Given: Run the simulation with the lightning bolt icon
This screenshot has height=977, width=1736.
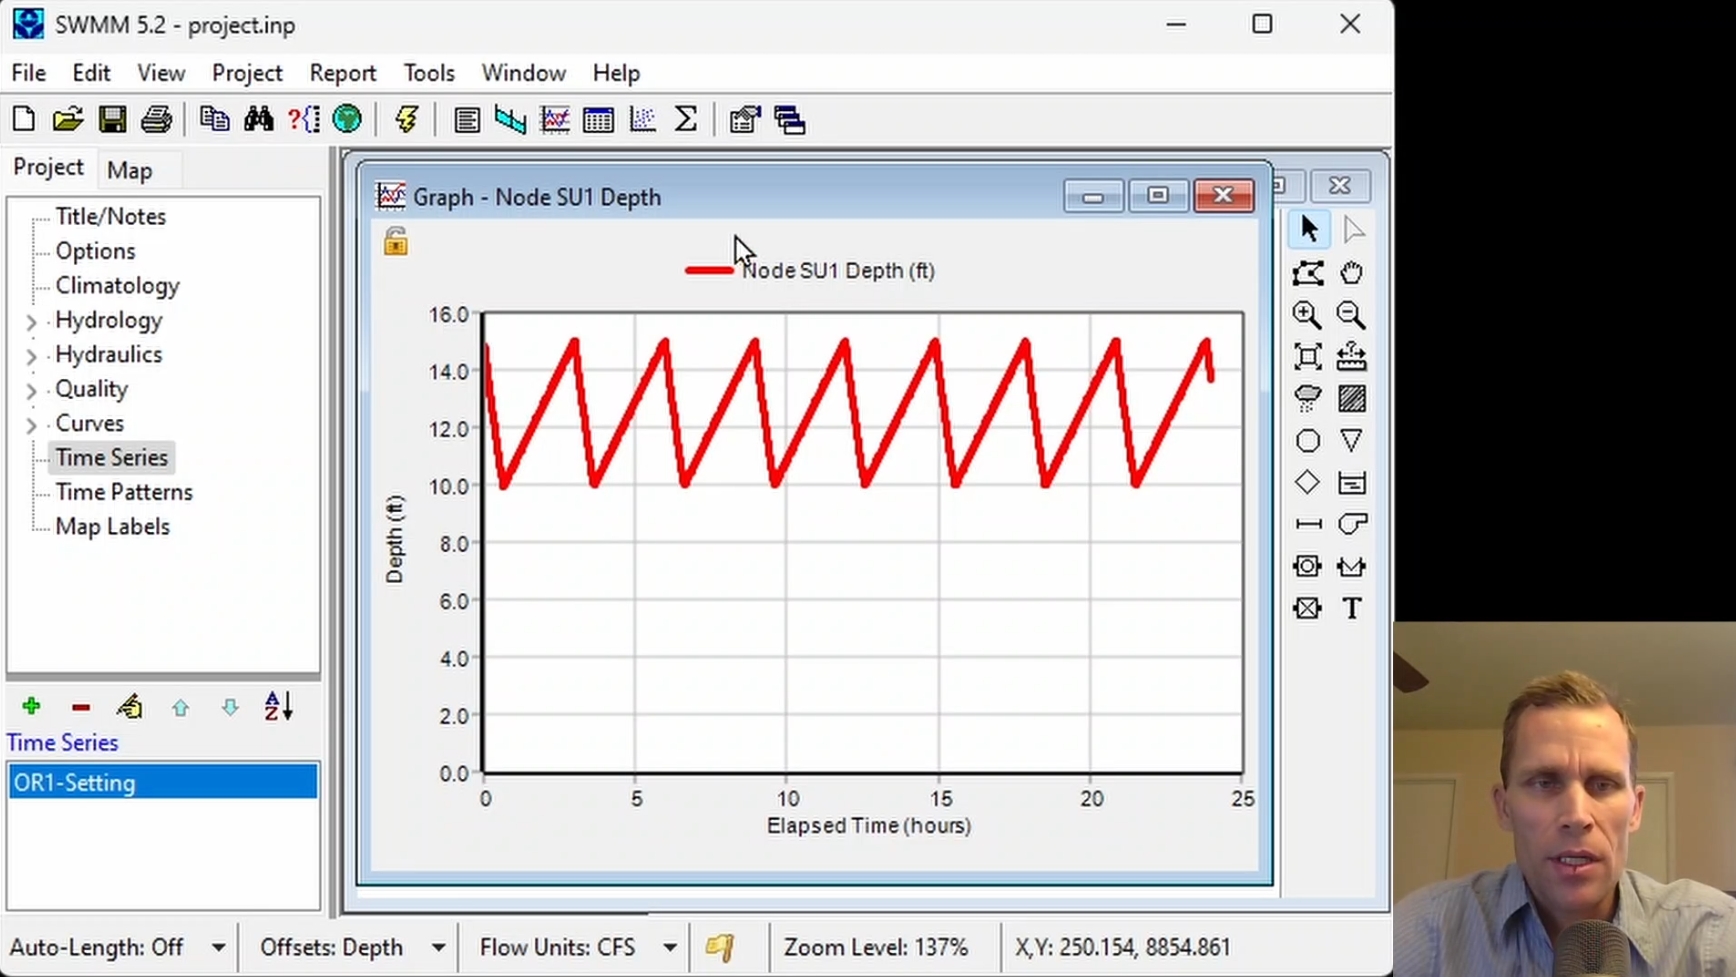Looking at the screenshot, I should 406,120.
